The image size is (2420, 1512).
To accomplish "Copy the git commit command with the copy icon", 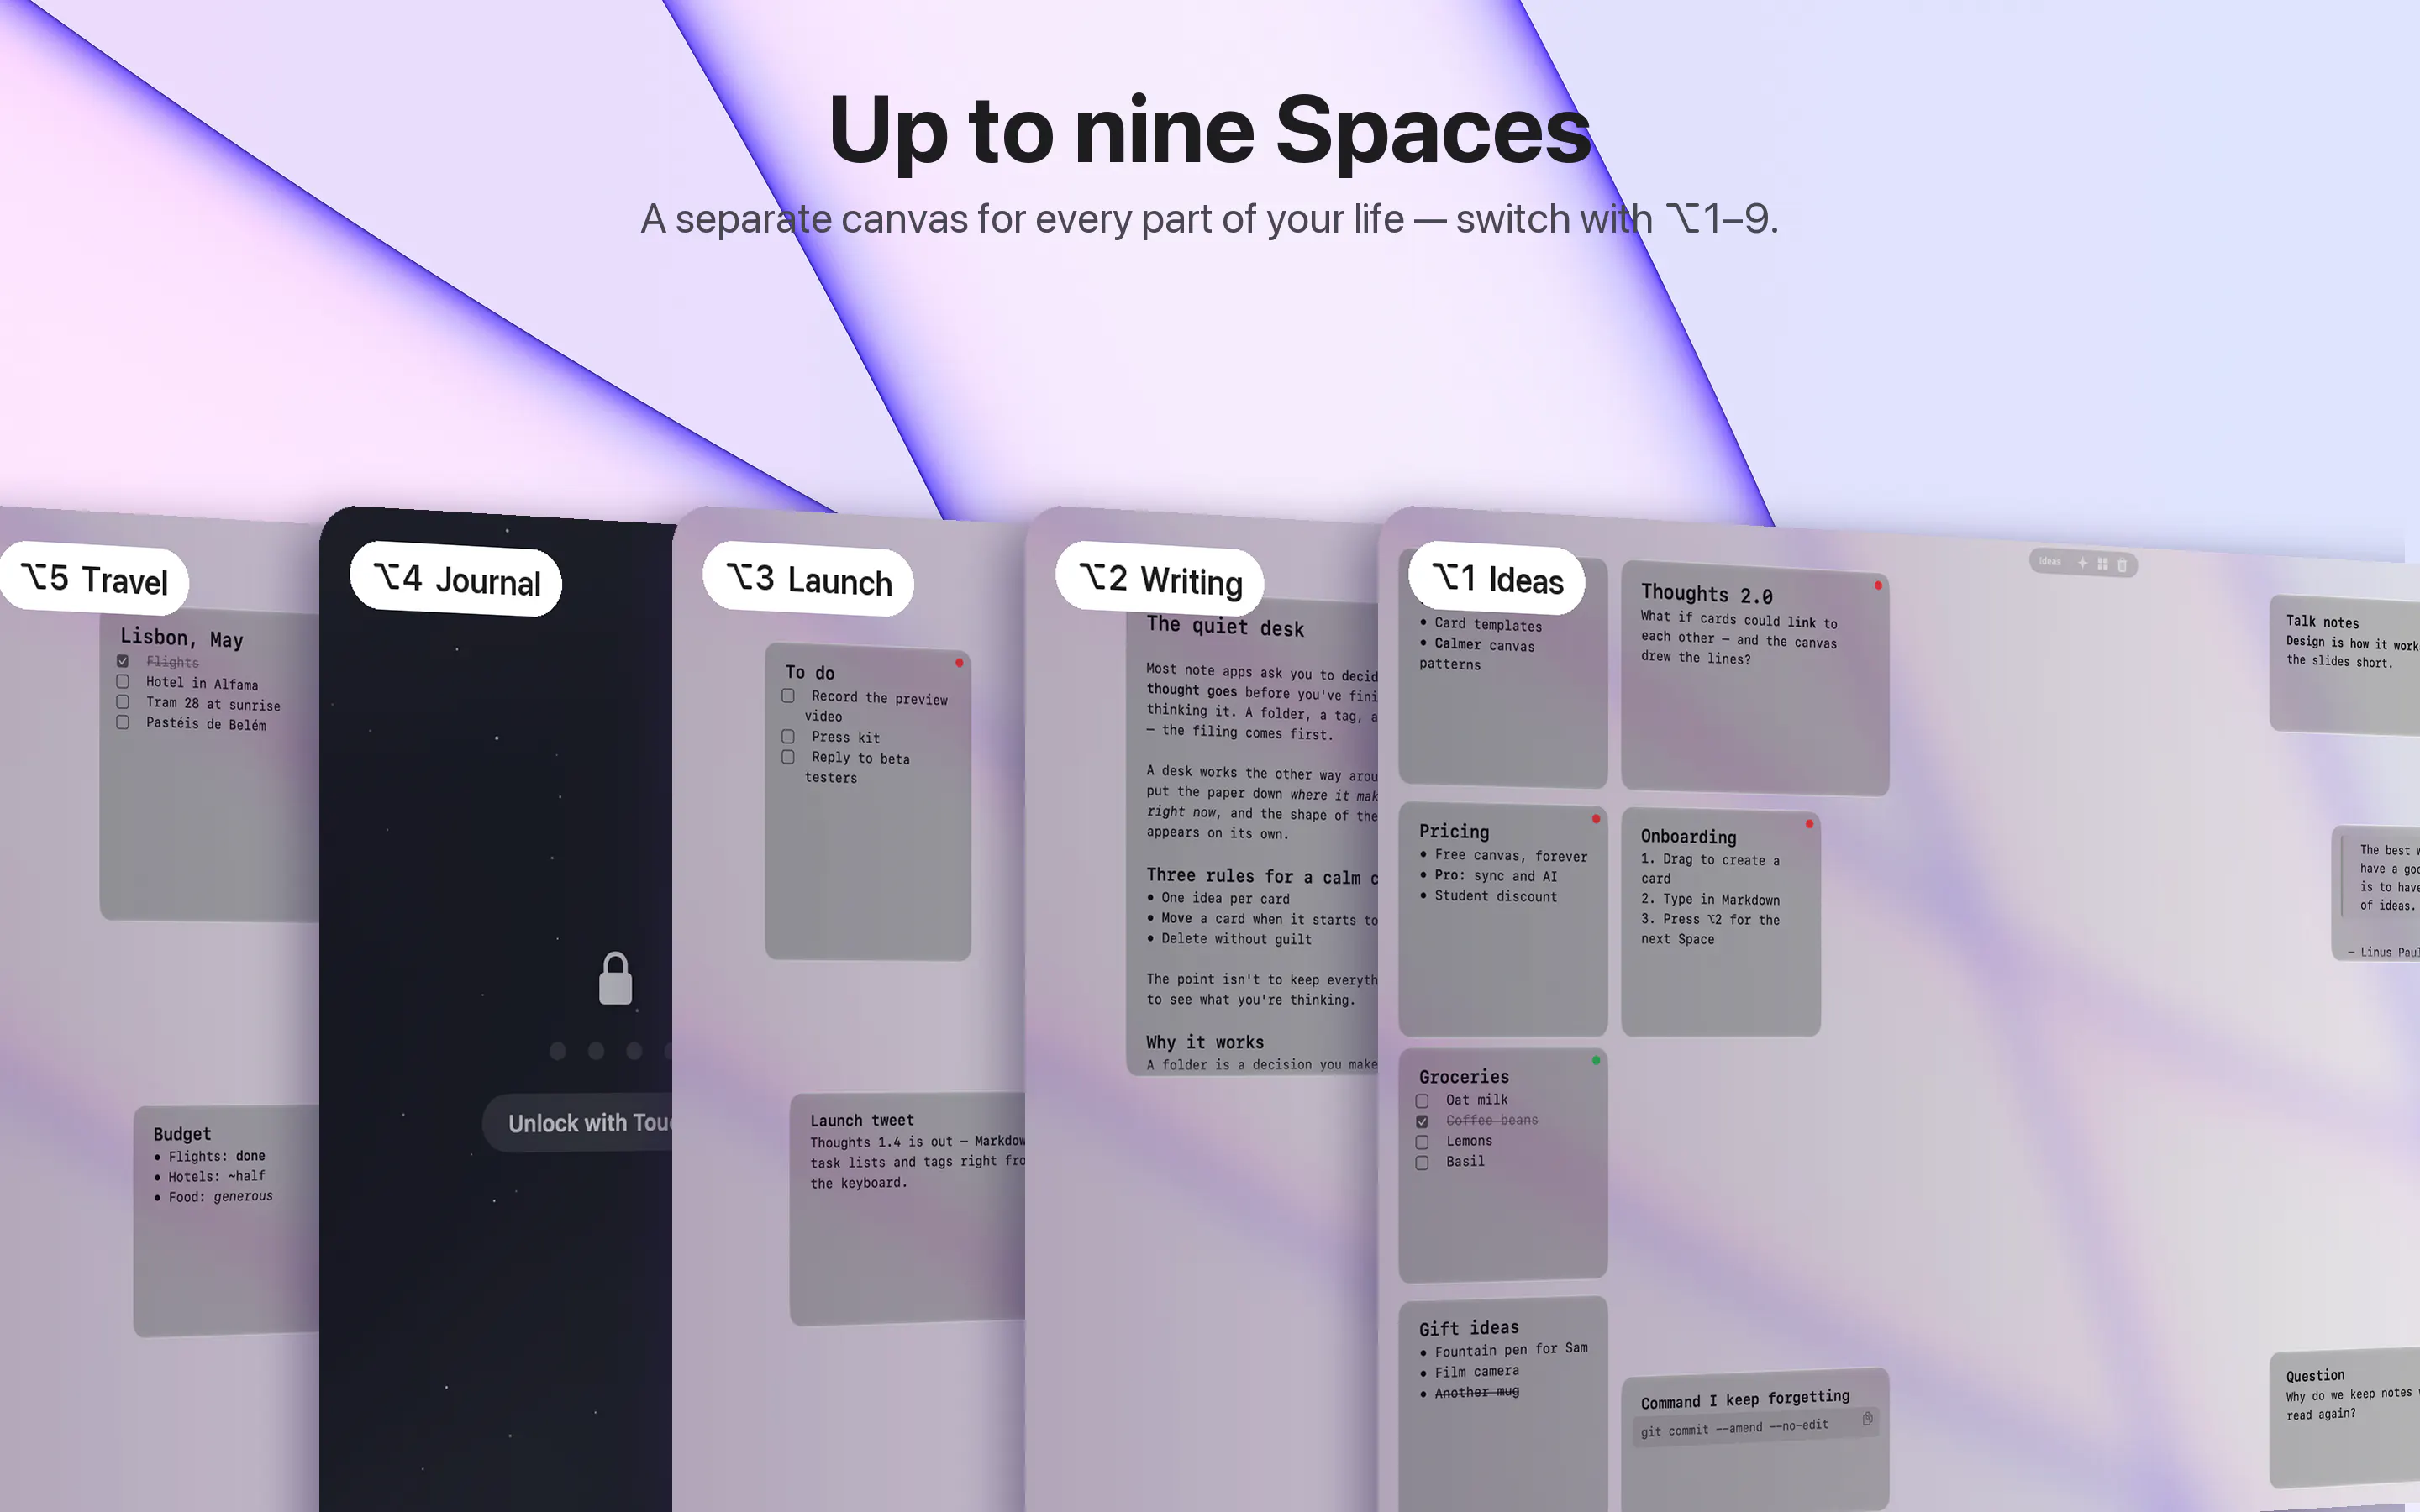I will (x=1867, y=1419).
